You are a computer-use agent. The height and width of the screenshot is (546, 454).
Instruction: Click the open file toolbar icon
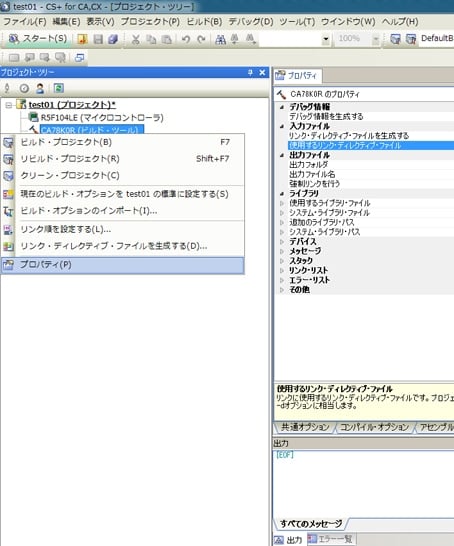(x=82, y=39)
